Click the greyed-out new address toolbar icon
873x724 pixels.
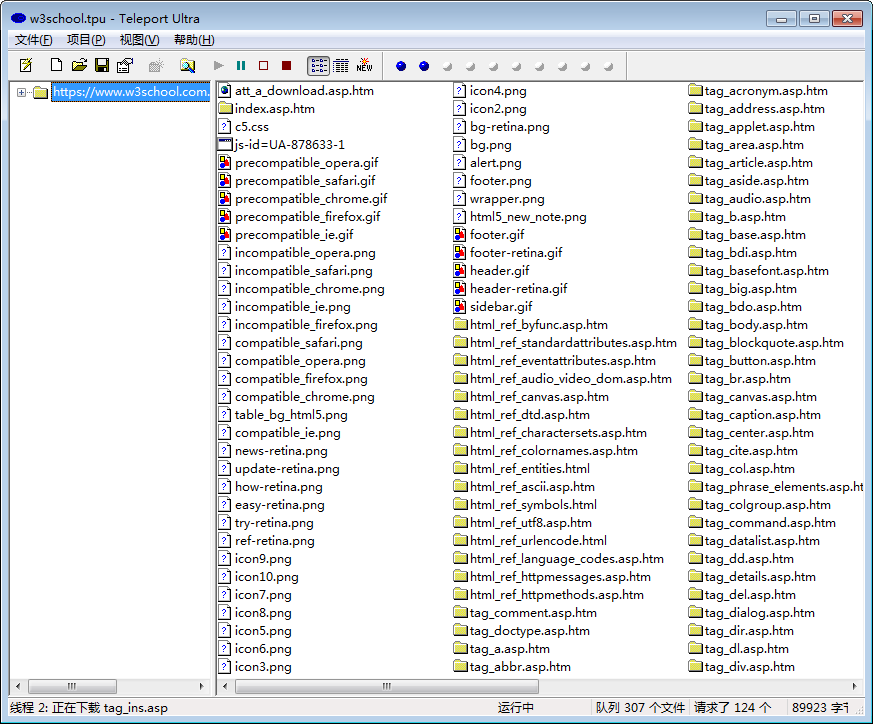(x=156, y=66)
